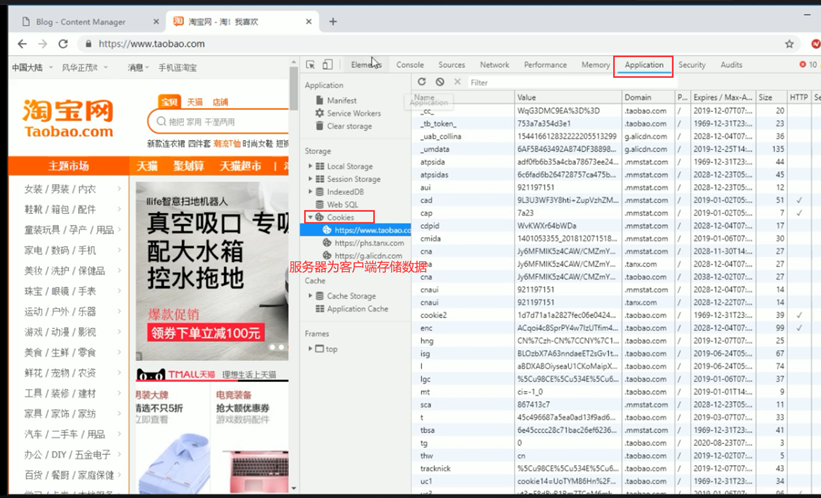Screen dimensions: 821x498
Task: Switch to the Security tab
Action: tap(692, 64)
